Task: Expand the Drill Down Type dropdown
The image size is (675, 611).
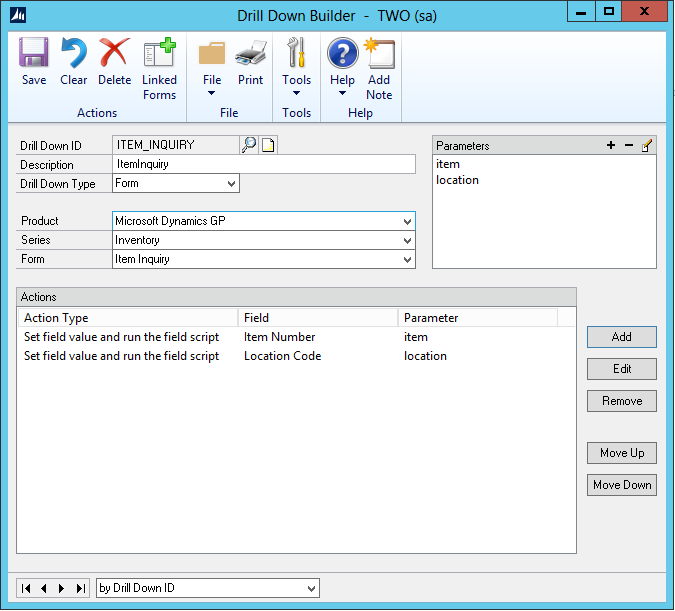Action: tap(231, 184)
